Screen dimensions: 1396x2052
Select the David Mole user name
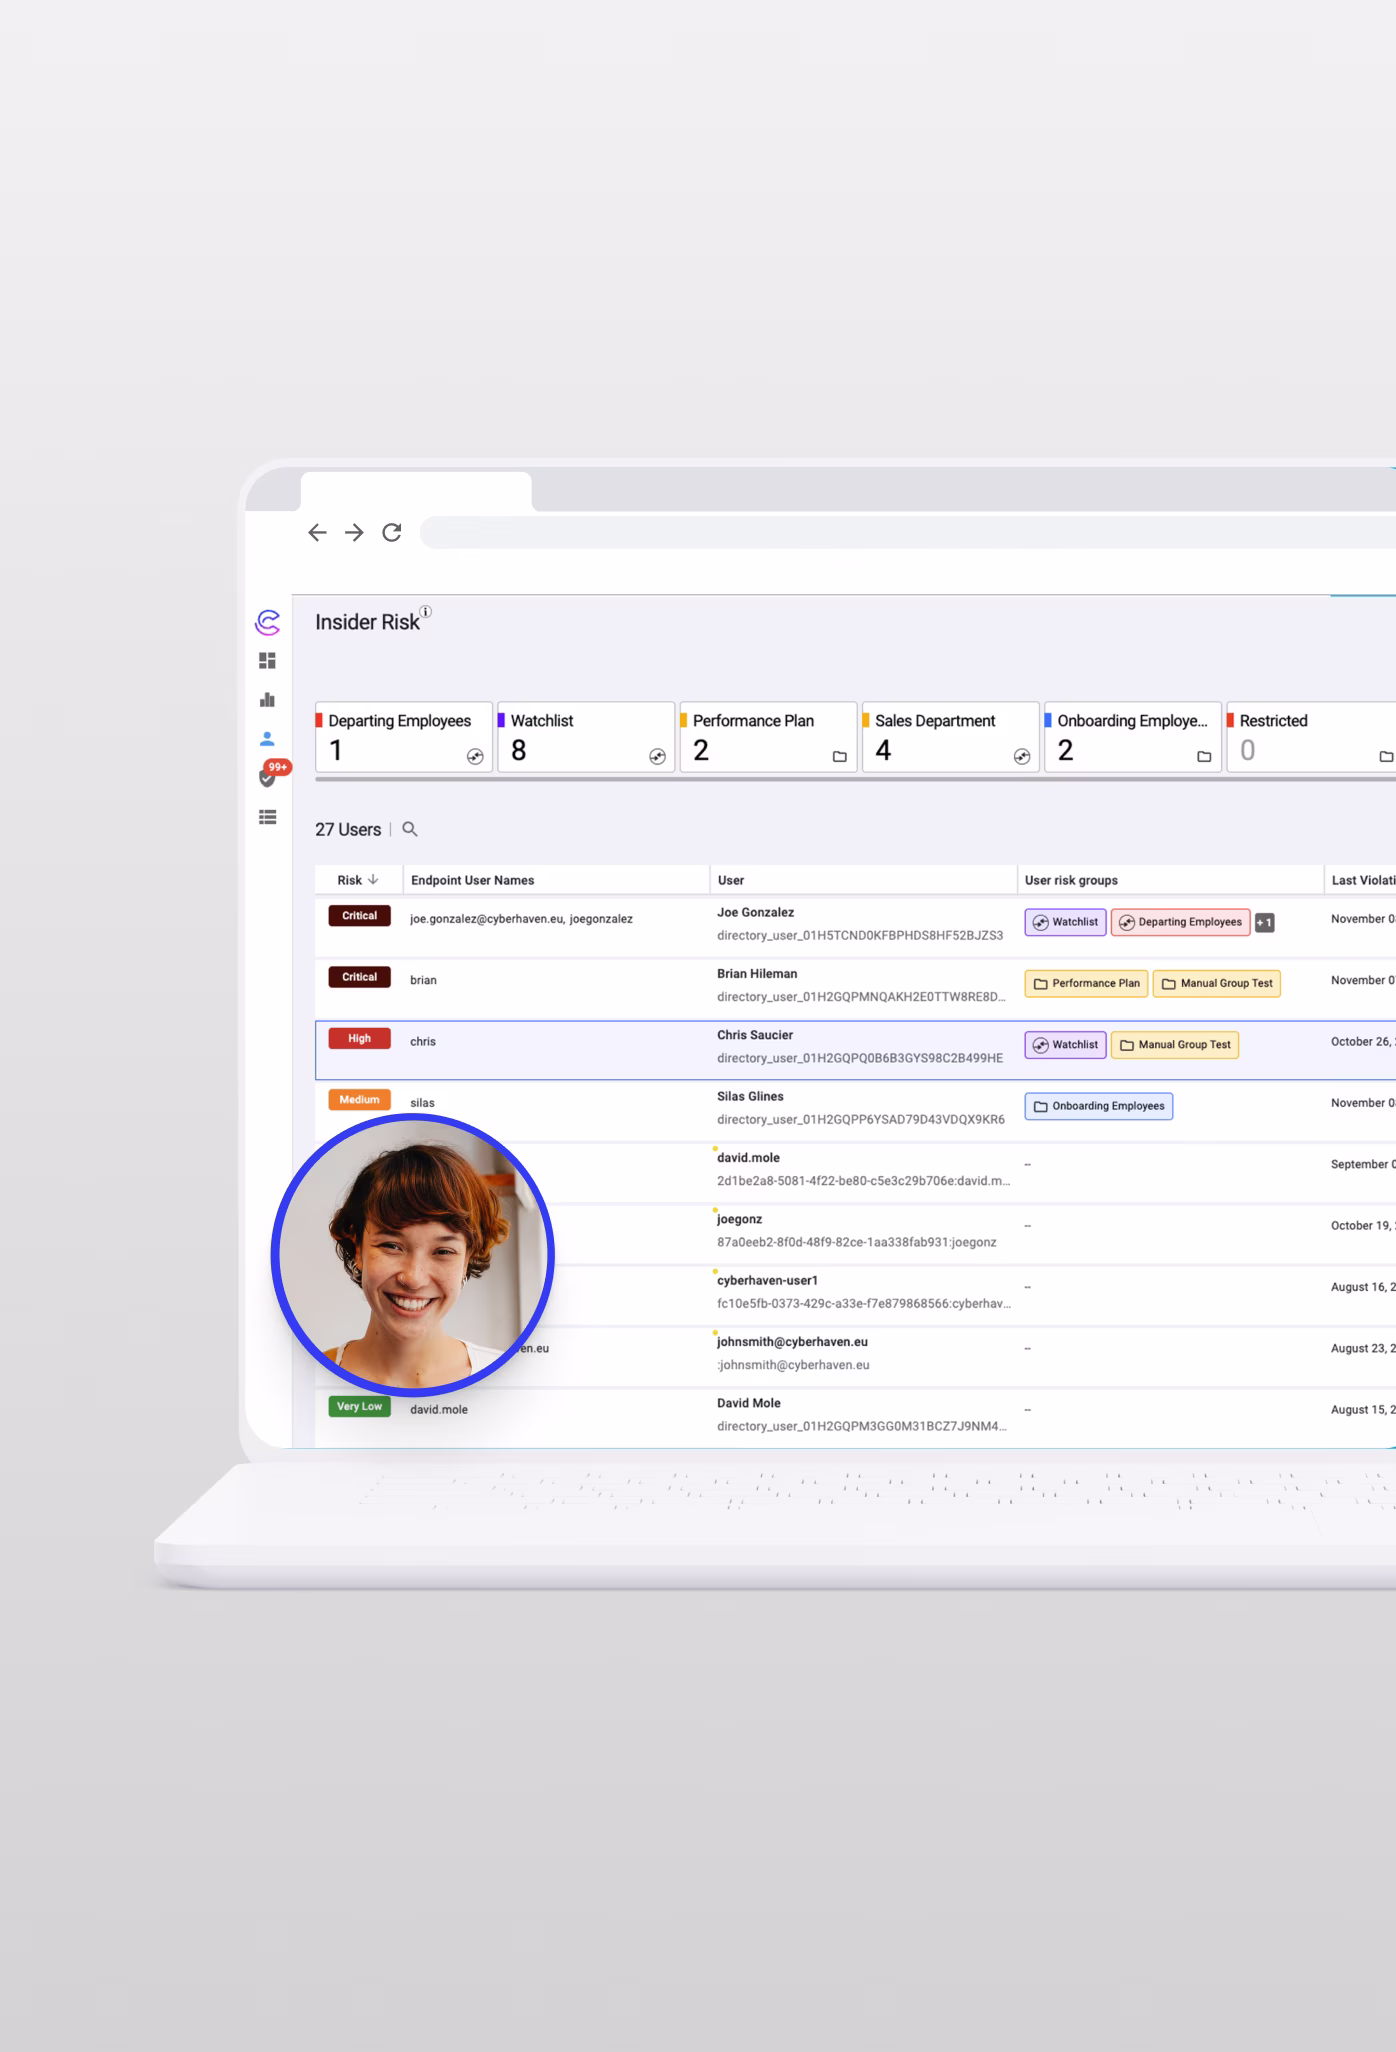[x=748, y=1403]
